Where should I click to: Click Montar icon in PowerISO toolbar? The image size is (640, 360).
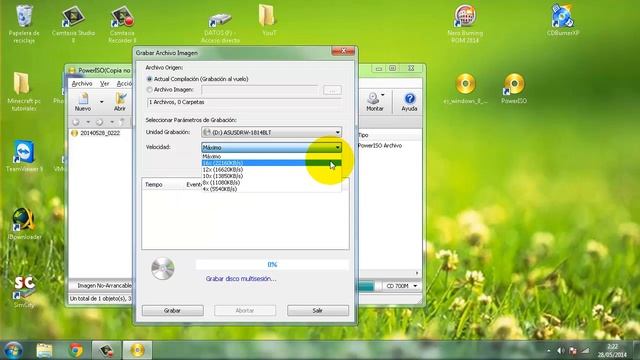coord(374,102)
